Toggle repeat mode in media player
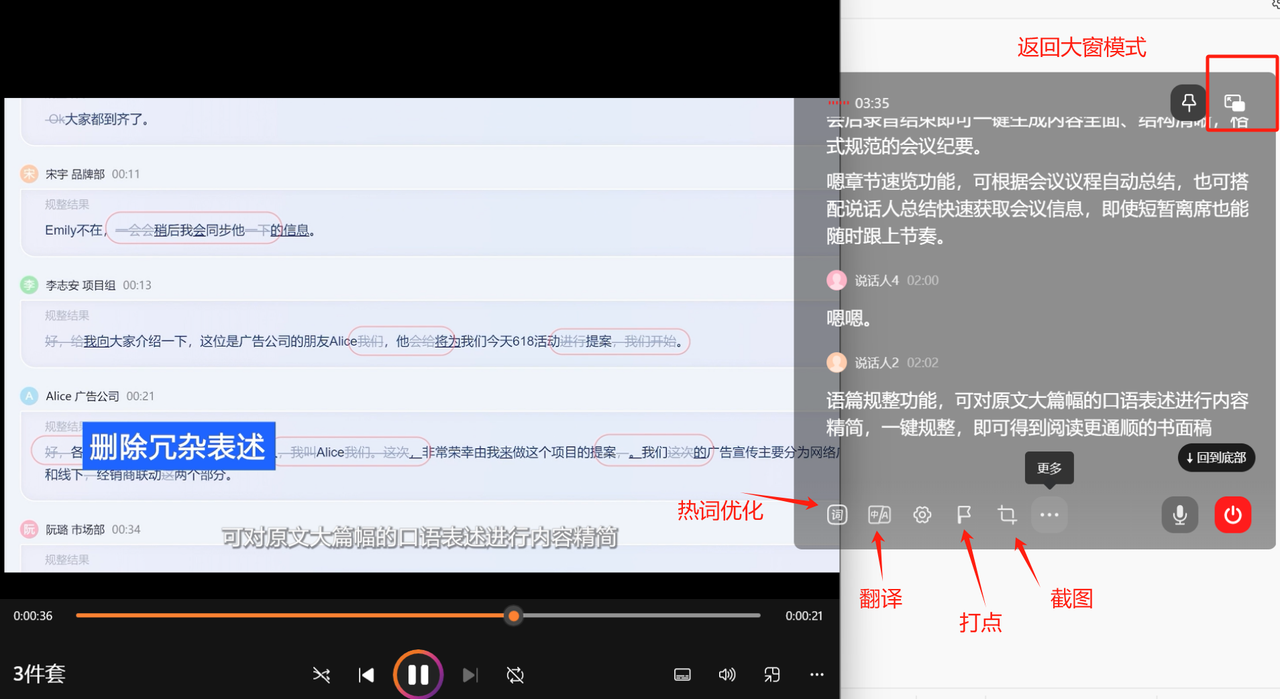This screenshot has height=699, width=1280. pos(515,675)
